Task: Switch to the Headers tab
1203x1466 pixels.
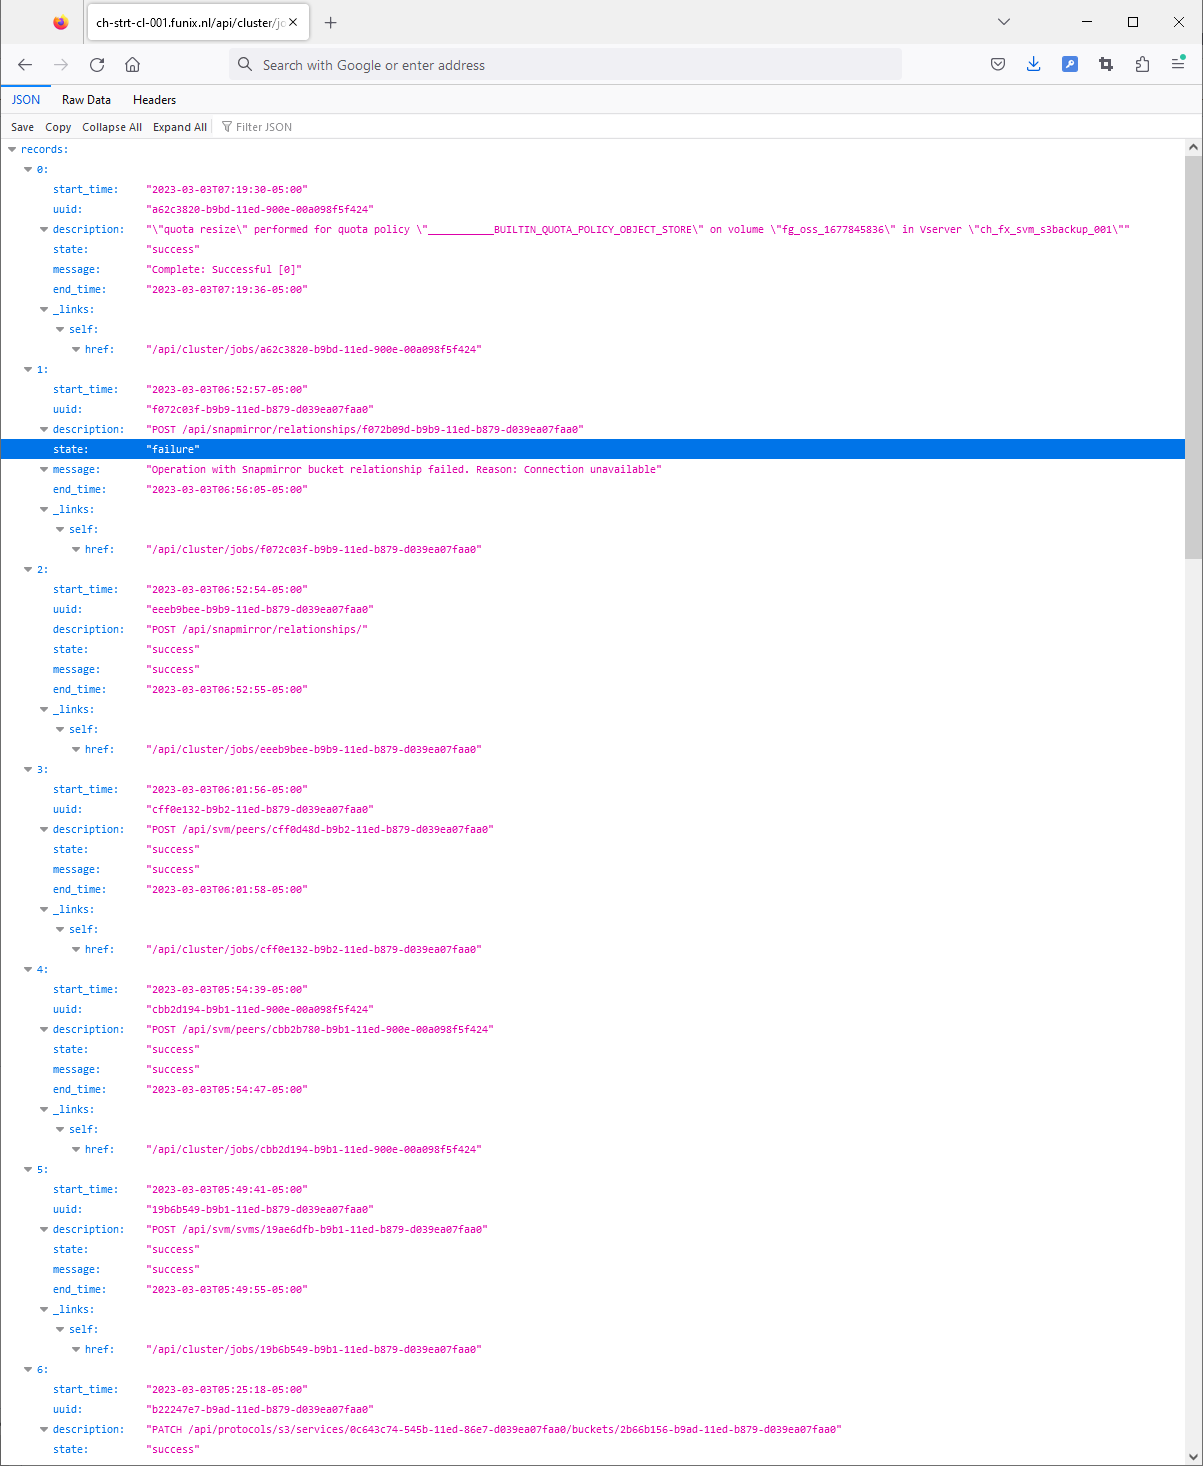Action: tap(154, 100)
